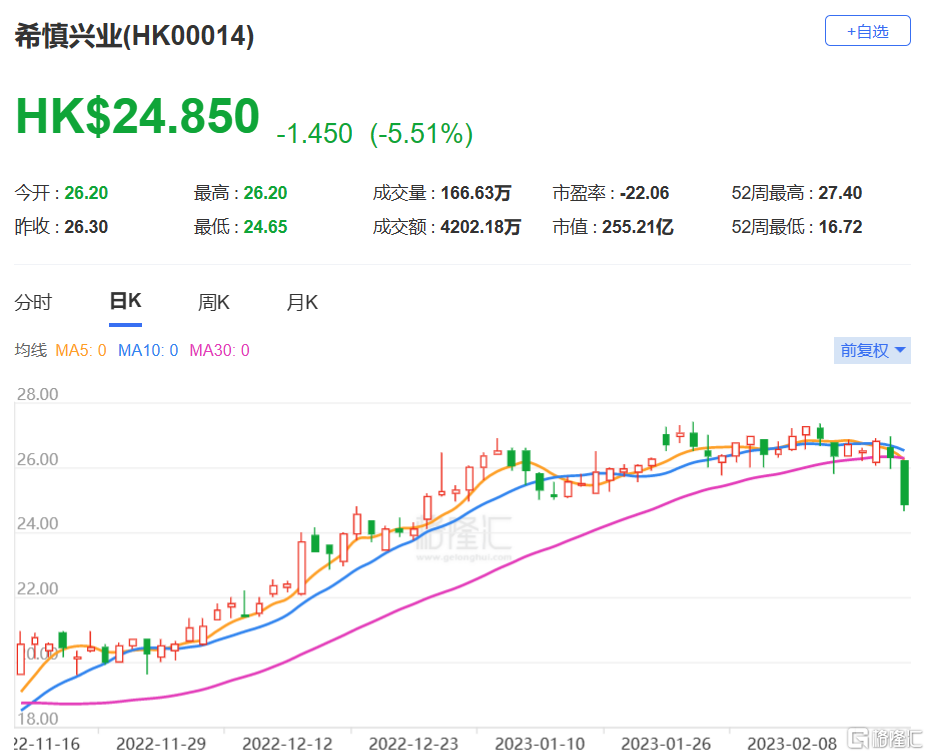
Task: Click the 28.00 price axis label
Action: click(x=37, y=395)
